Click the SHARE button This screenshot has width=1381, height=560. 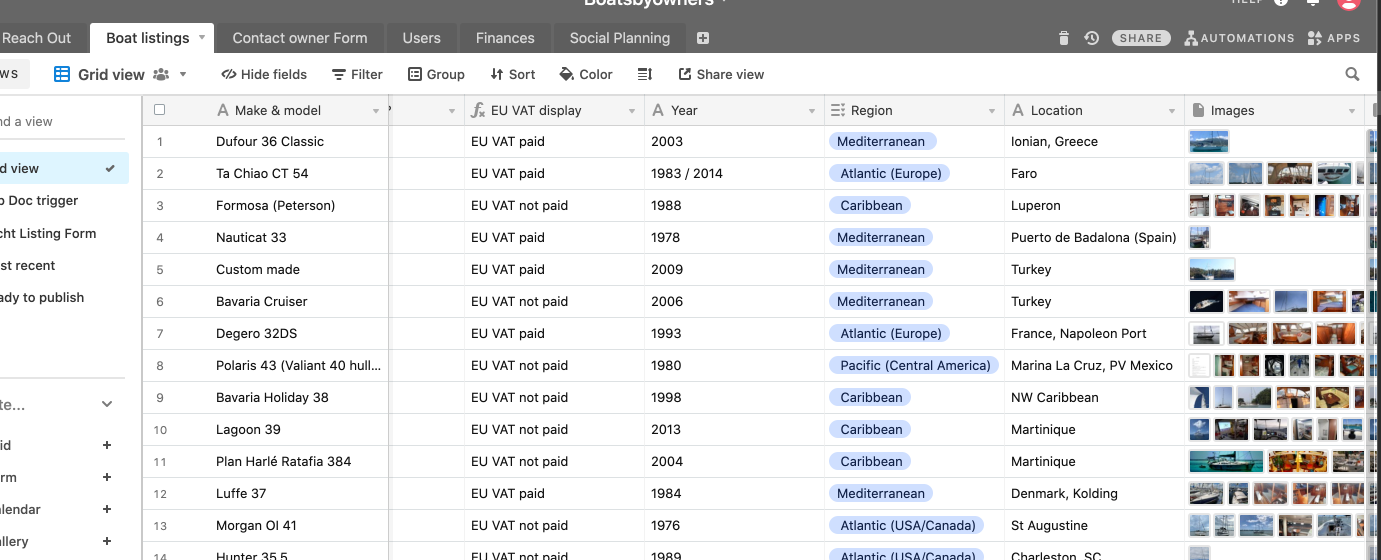(1141, 38)
